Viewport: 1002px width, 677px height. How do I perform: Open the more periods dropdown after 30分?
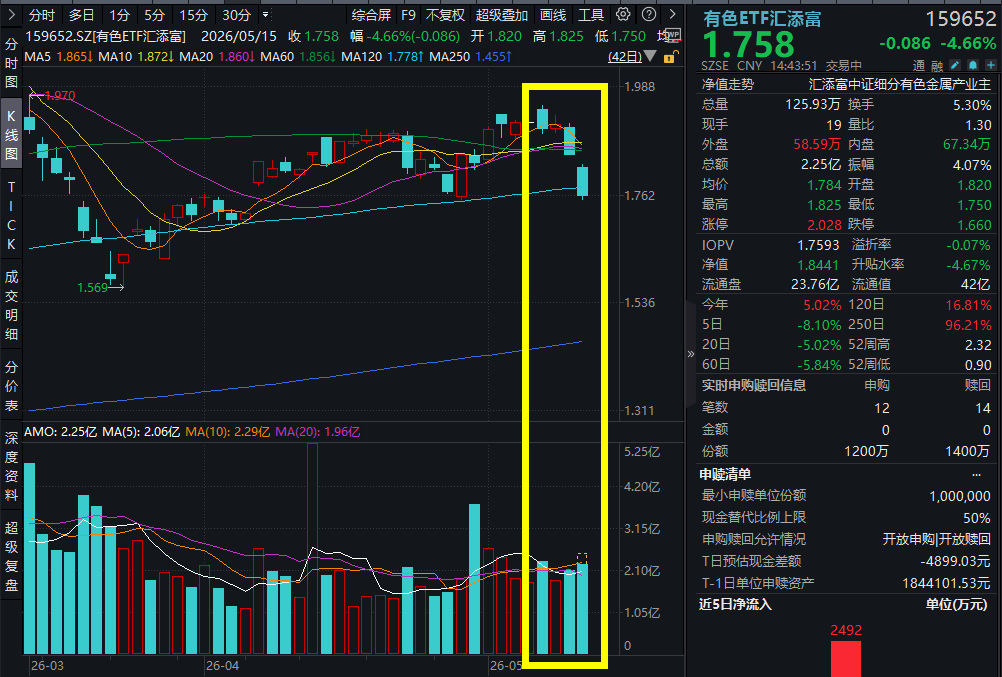tap(266, 14)
